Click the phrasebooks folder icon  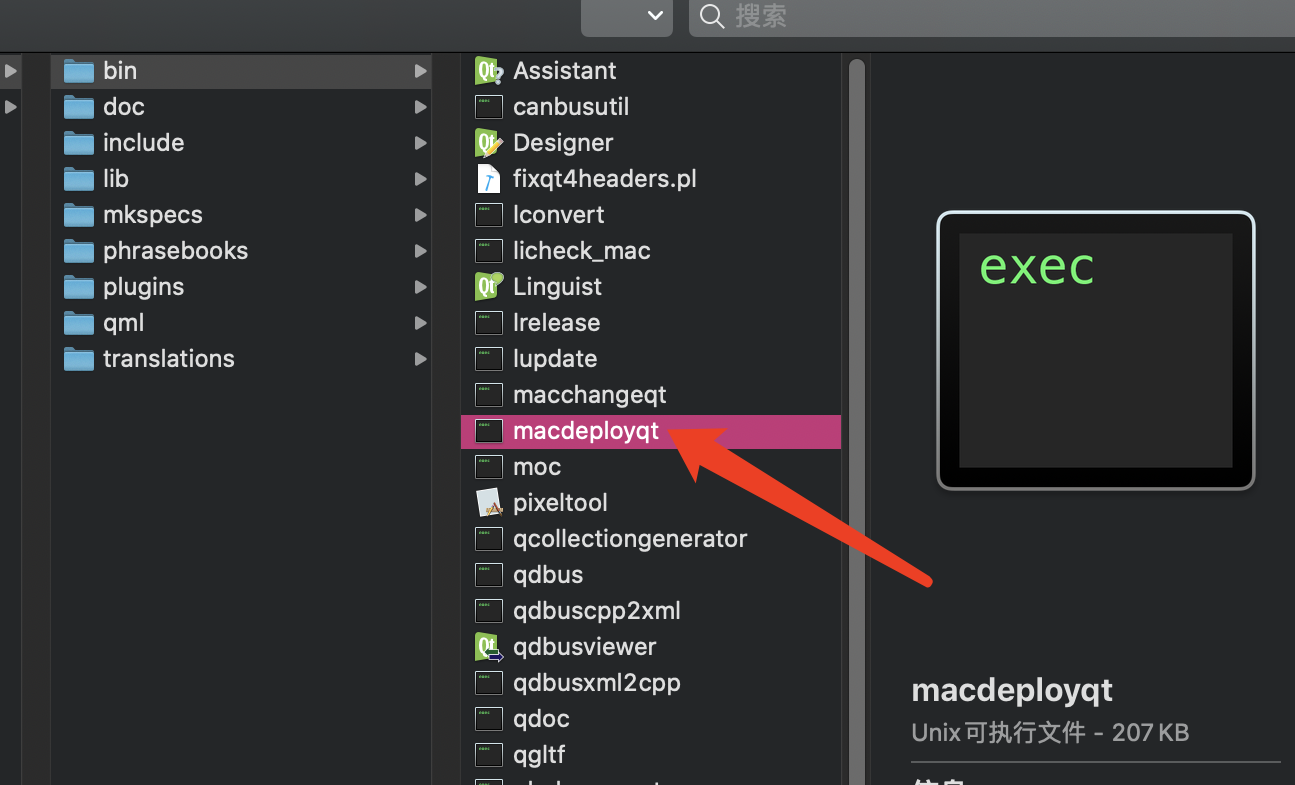(x=78, y=251)
